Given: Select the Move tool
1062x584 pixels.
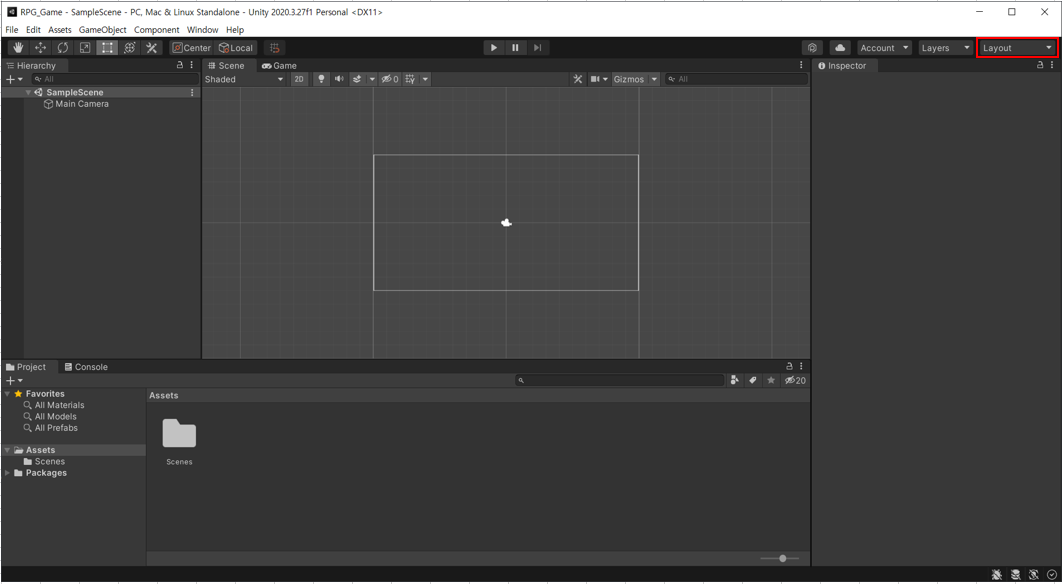Looking at the screenshot, I should [41, 48].
